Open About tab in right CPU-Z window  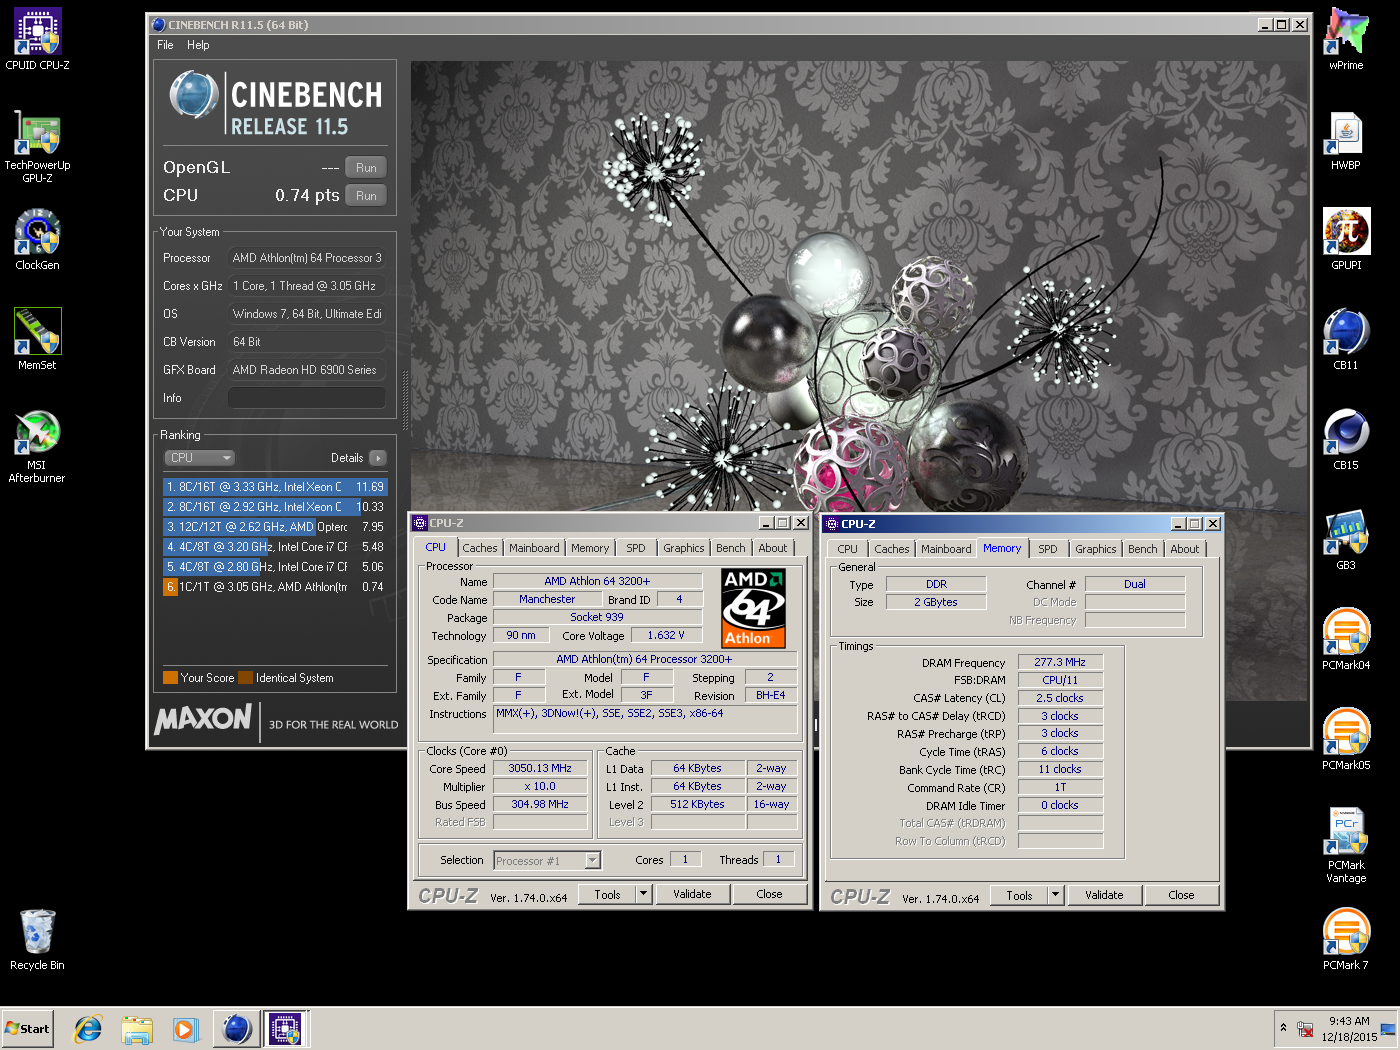[1185, 549]
